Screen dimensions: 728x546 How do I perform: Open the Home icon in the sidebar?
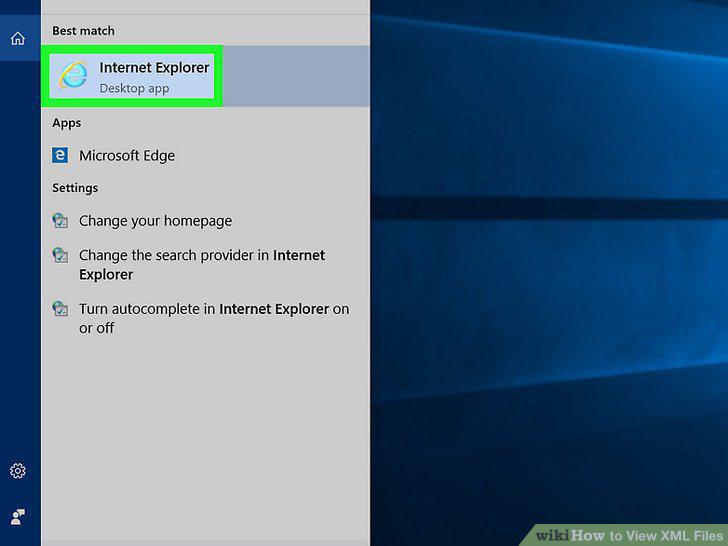pyautogui.click(x=18, y=38)
